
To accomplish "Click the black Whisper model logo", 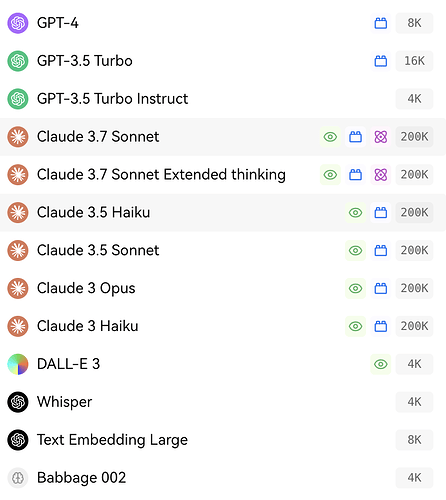I will point(18,402).
